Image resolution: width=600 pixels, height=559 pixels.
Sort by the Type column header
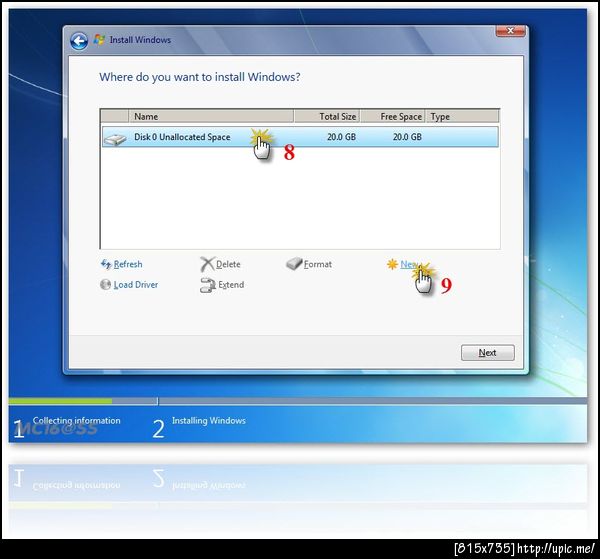462,116
